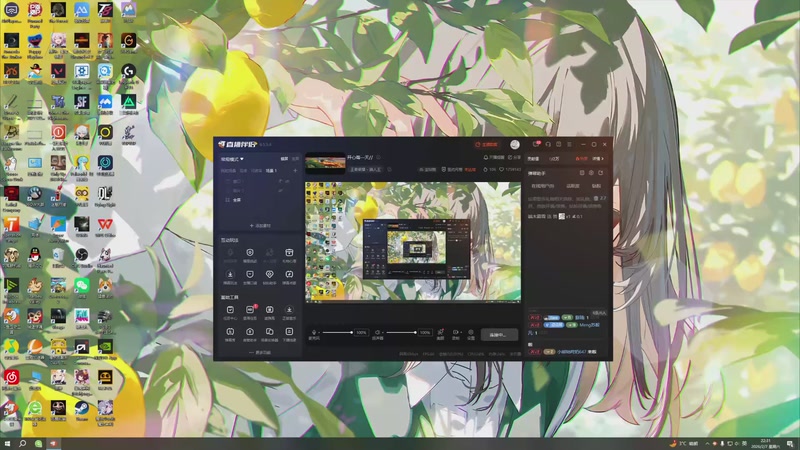Image resolution: width=800 pixels, height=450 pixels.
Task: Open the OBS Studio desktop shortcut
Action: click(82, 257)
